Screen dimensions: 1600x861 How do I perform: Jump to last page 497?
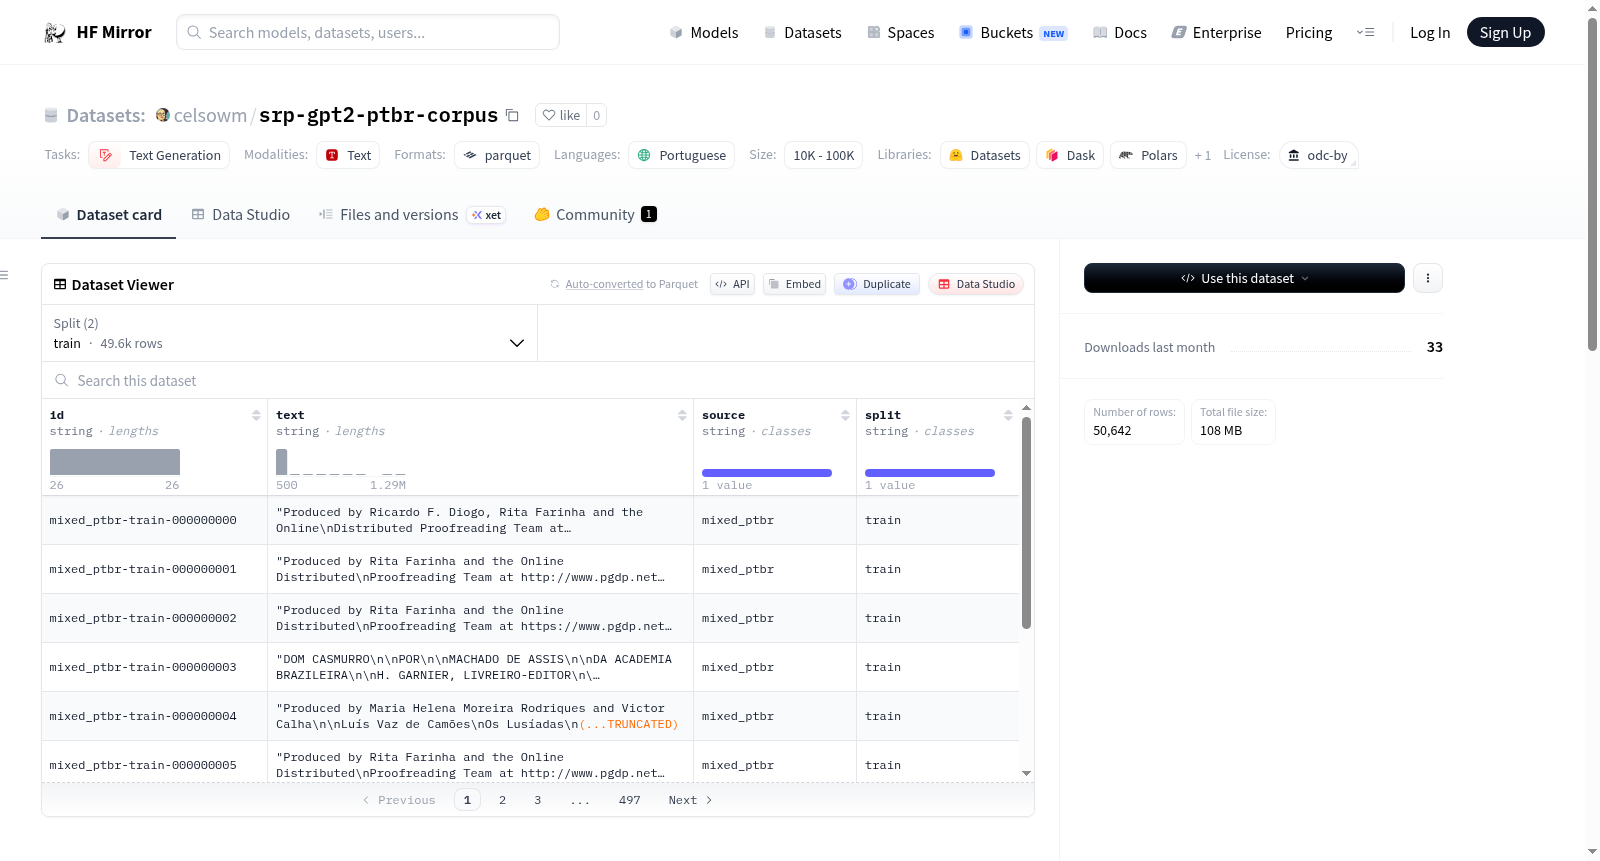click(x=630, y=800)
